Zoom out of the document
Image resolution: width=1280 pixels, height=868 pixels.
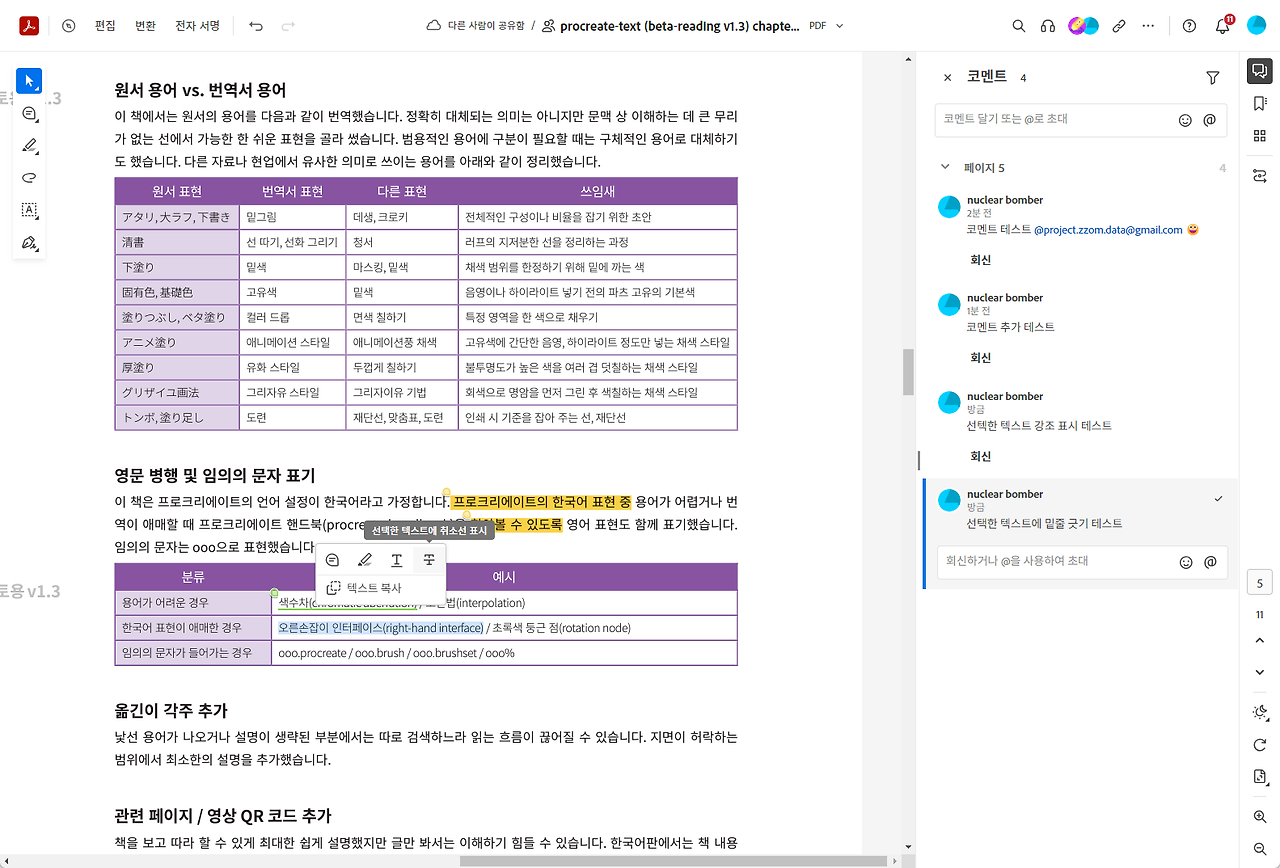point(1259,848)
